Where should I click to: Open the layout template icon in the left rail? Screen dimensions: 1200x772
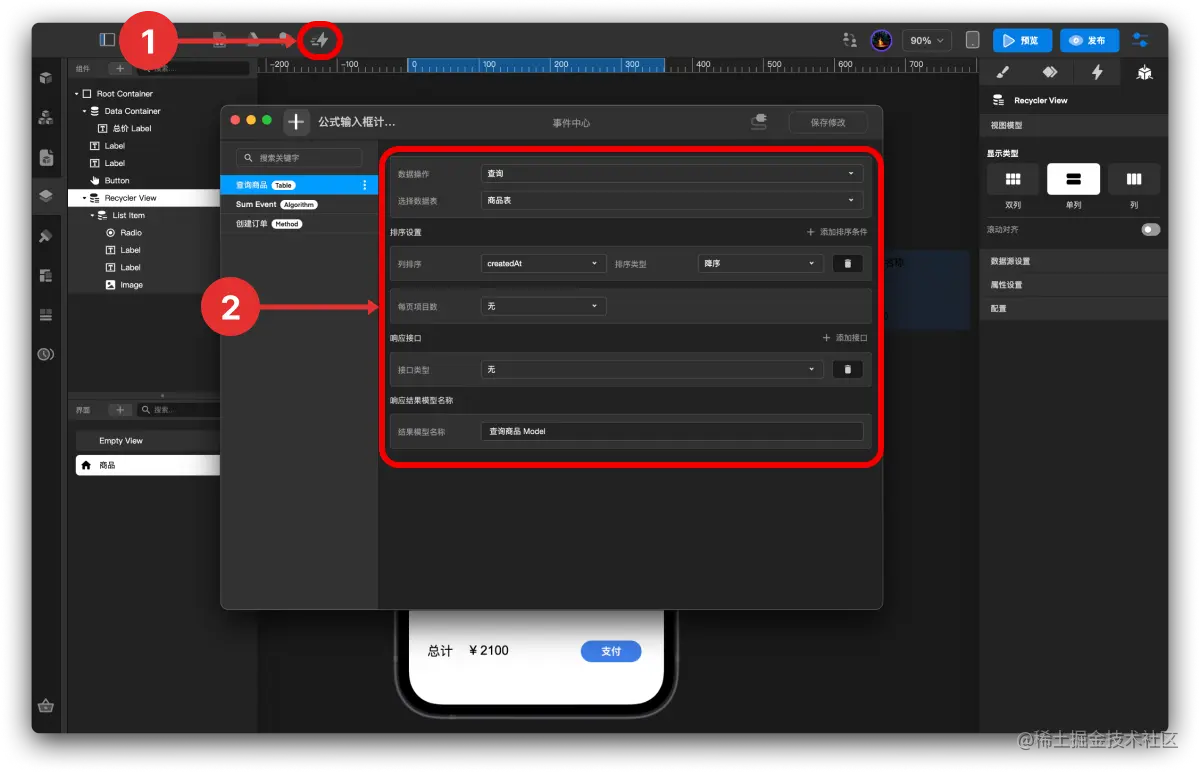click(x=45, y=275)
